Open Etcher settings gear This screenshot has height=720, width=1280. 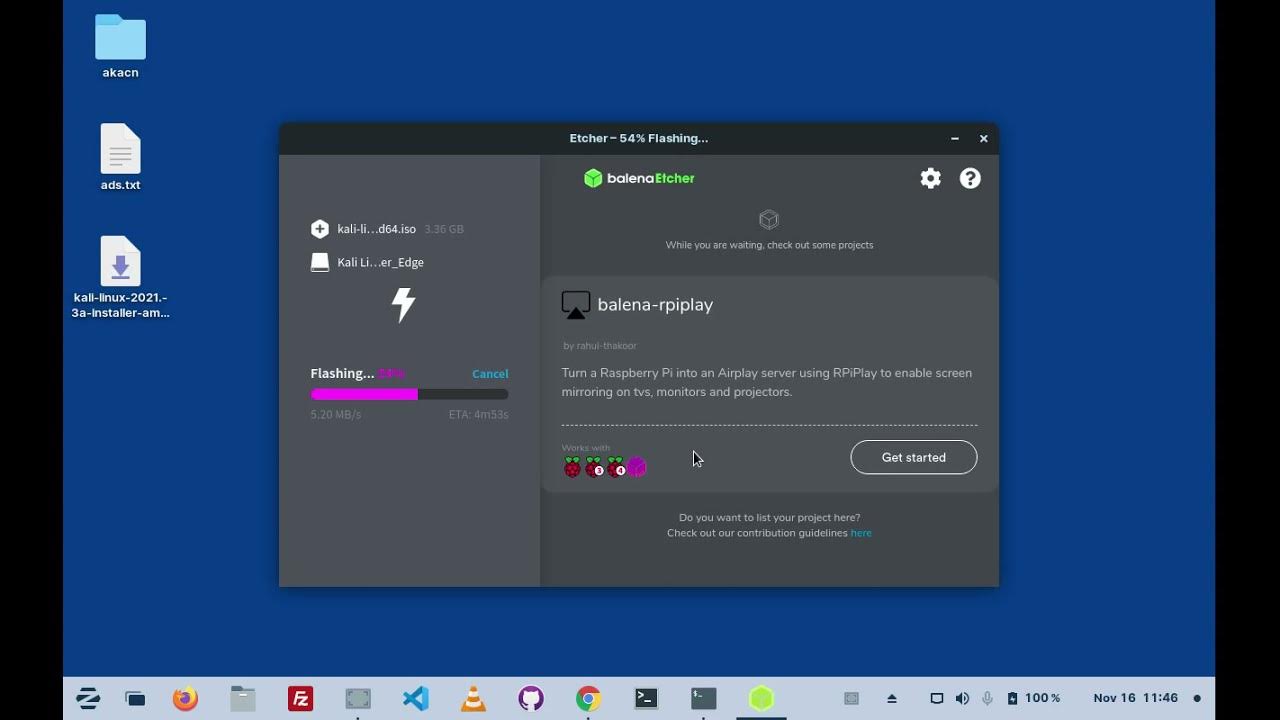pos(931,178)
